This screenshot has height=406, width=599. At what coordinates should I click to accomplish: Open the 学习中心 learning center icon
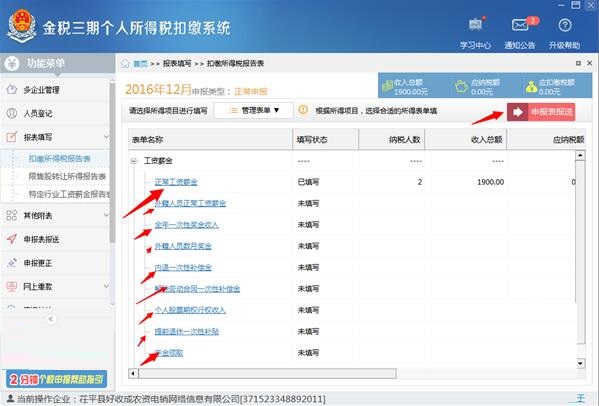pyautogui.click(x=476, y=25)
